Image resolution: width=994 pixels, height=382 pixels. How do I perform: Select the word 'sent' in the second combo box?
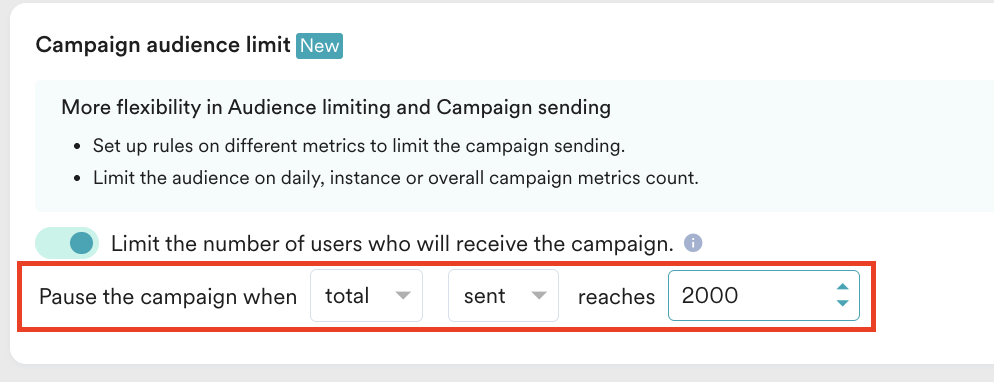[484, 296]
